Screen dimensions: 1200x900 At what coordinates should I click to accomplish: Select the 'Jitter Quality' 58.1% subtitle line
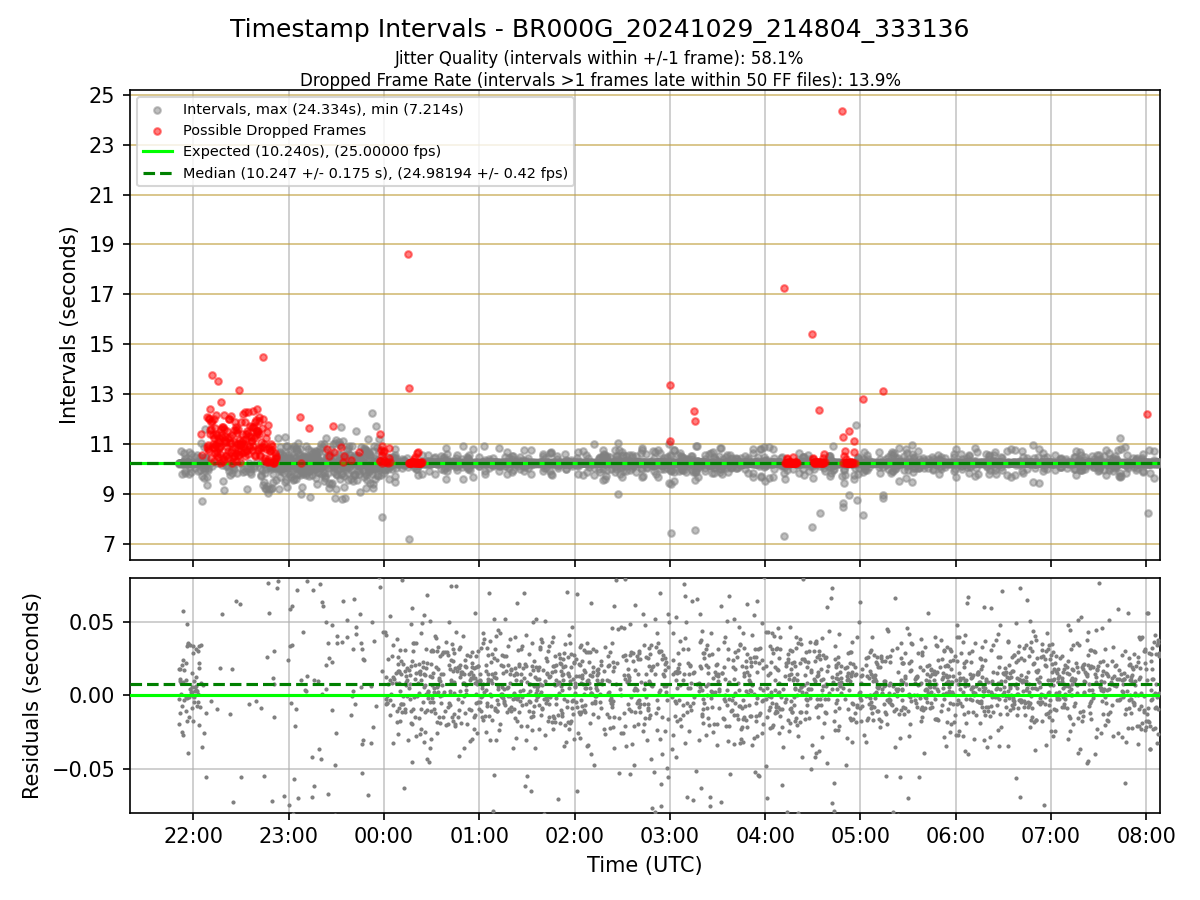599,58
